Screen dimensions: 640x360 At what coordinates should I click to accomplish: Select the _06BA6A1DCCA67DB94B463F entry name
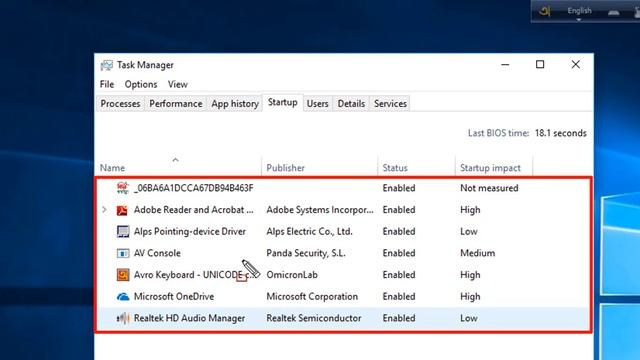[x=193, y=188]
